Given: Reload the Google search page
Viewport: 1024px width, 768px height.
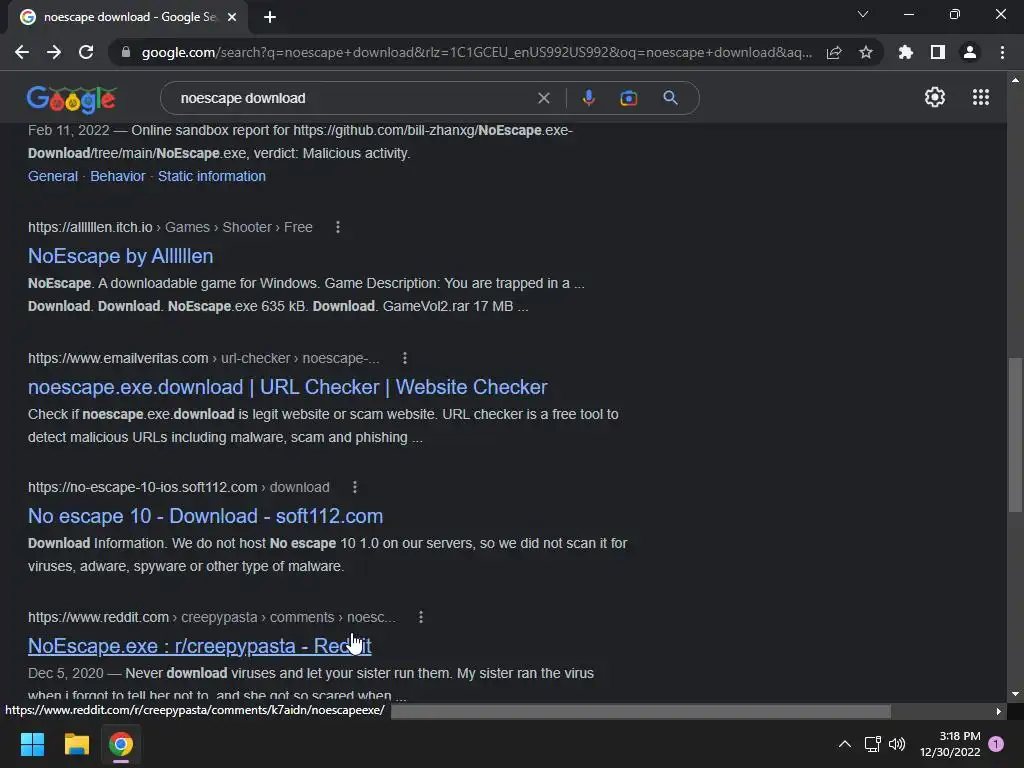Looking at the screenshot, I should 86,52.
